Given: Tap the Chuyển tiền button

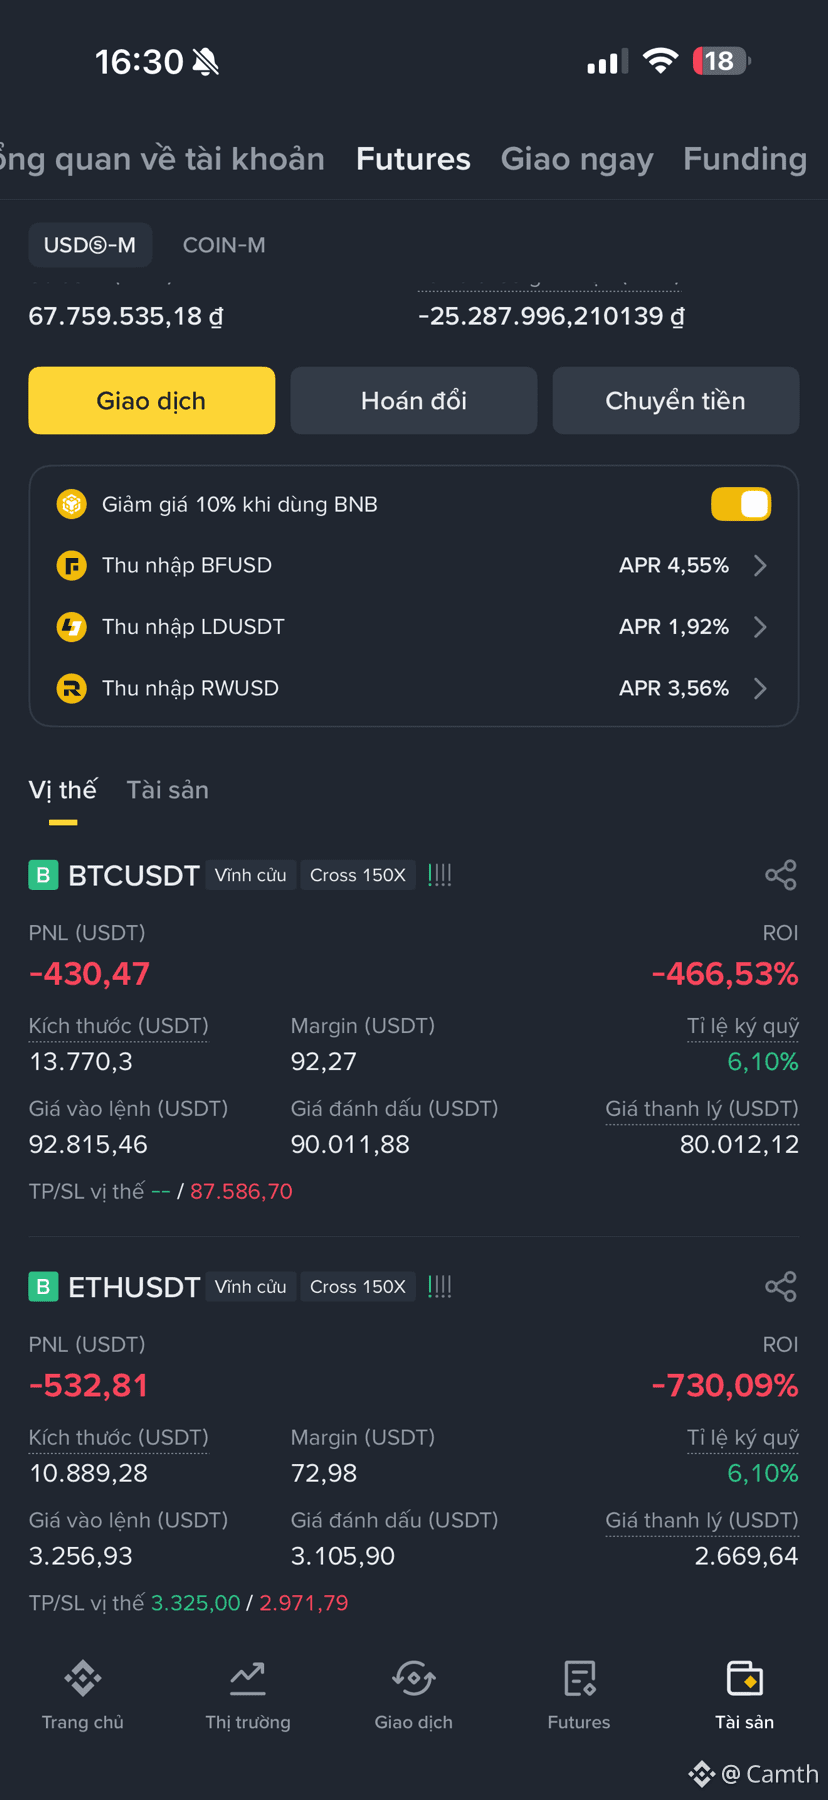Looking at the screenshot, I should (x=676, y=401).
